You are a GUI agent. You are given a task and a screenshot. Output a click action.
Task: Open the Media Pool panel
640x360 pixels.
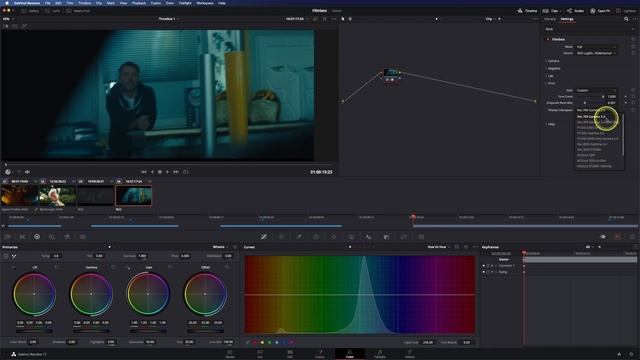[x=78, y=11]
